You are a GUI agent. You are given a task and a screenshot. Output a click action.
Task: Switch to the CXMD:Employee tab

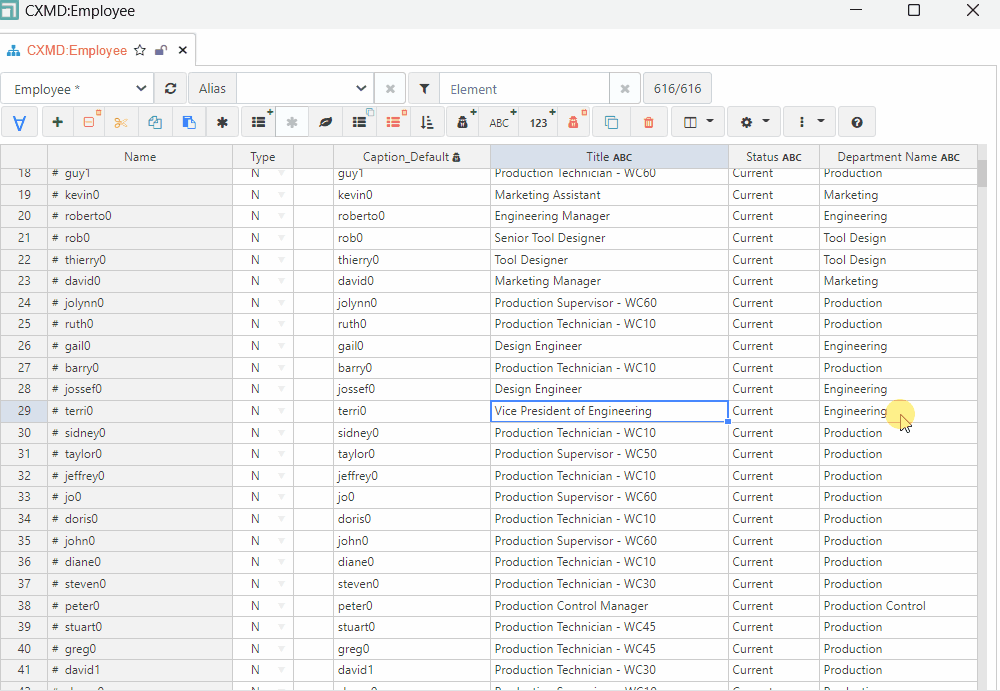[x=76, y=50]
